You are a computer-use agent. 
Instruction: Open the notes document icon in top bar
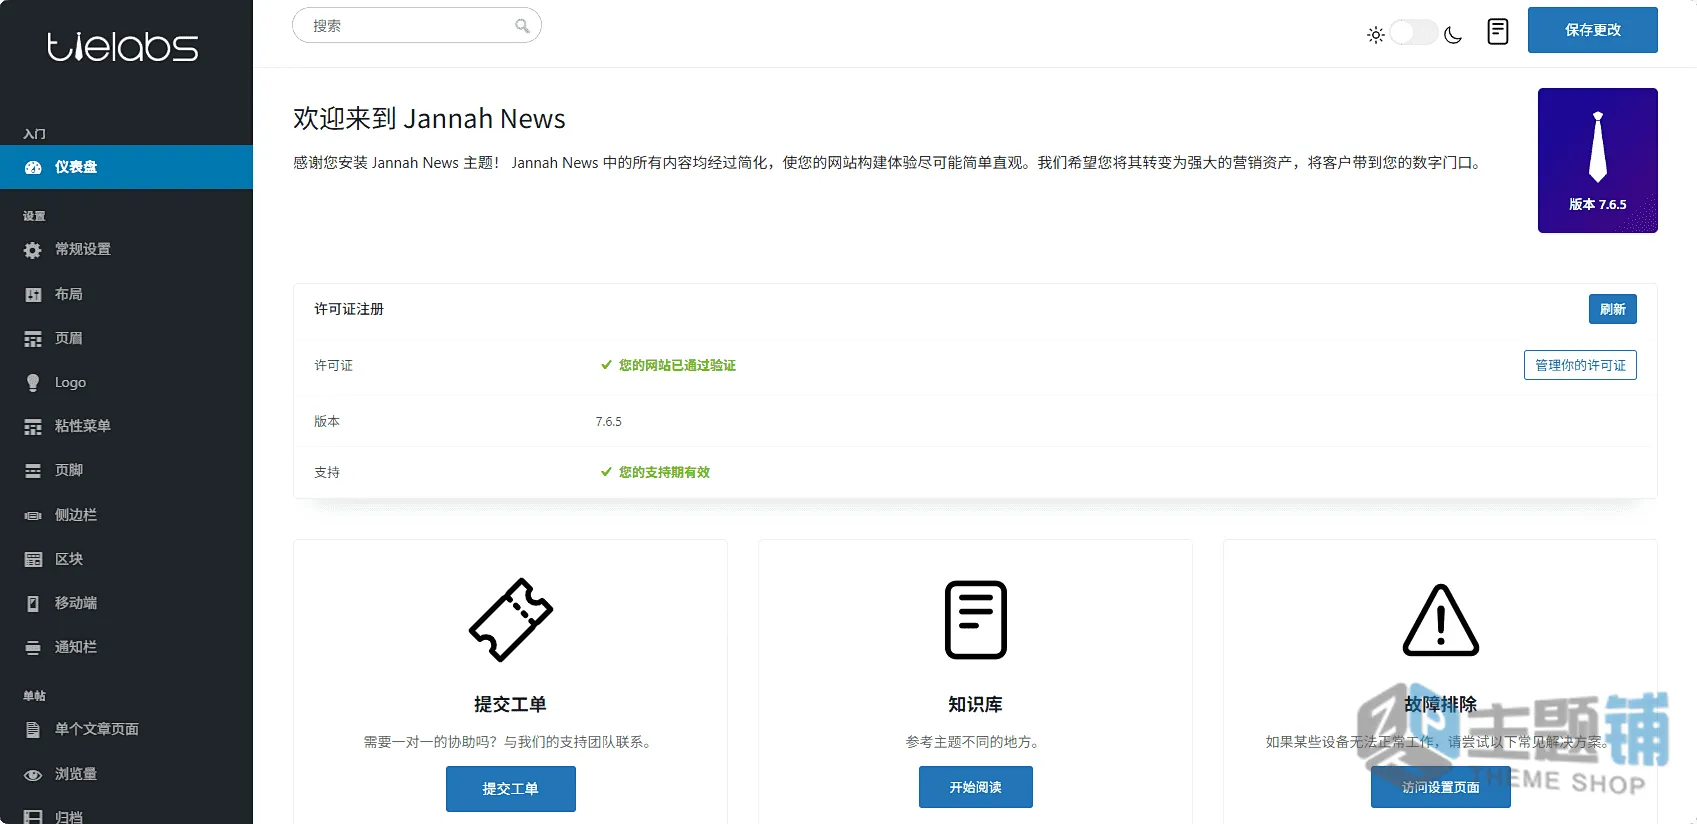click(x=1498, y=32)
